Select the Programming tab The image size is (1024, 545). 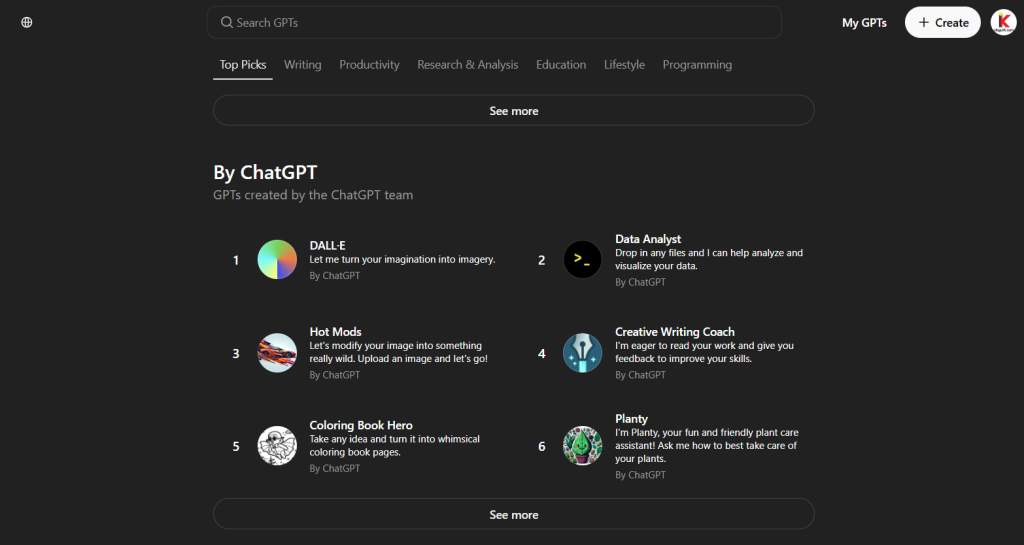point(697,65)
